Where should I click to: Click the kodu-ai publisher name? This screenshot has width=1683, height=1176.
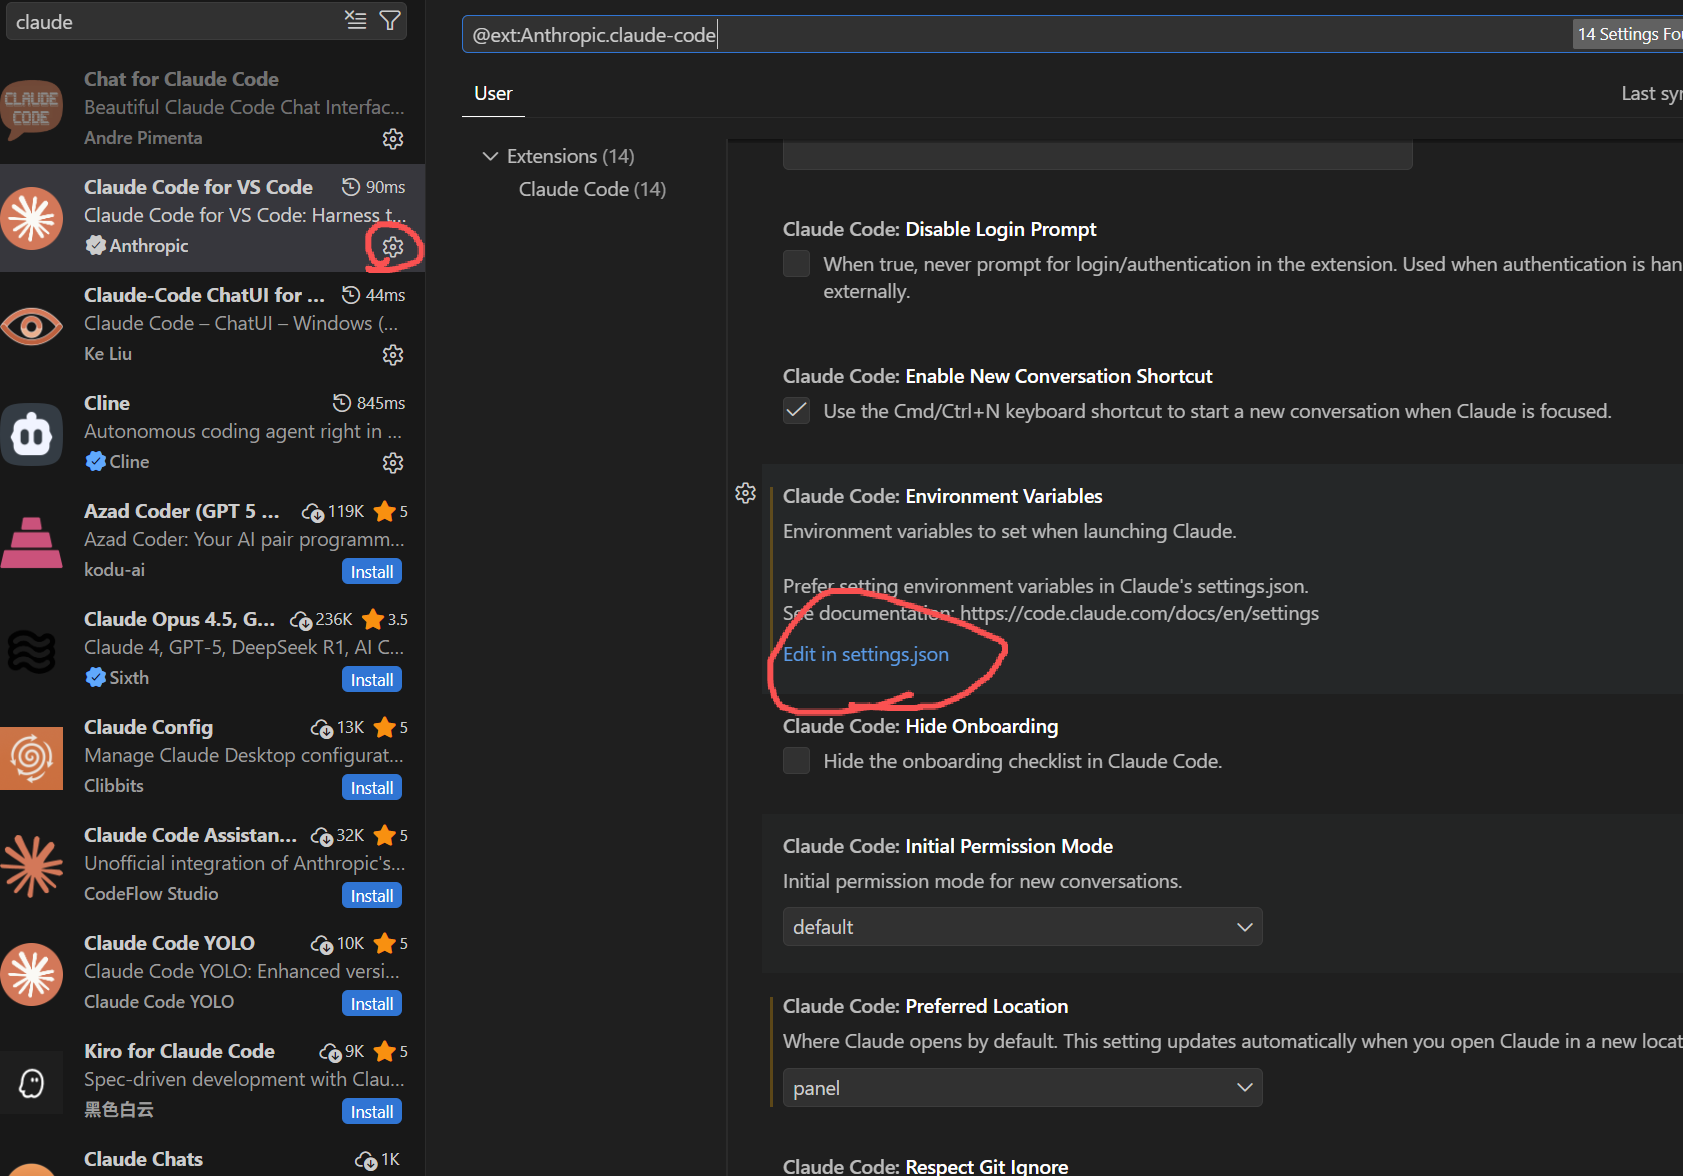pos(114,569)
